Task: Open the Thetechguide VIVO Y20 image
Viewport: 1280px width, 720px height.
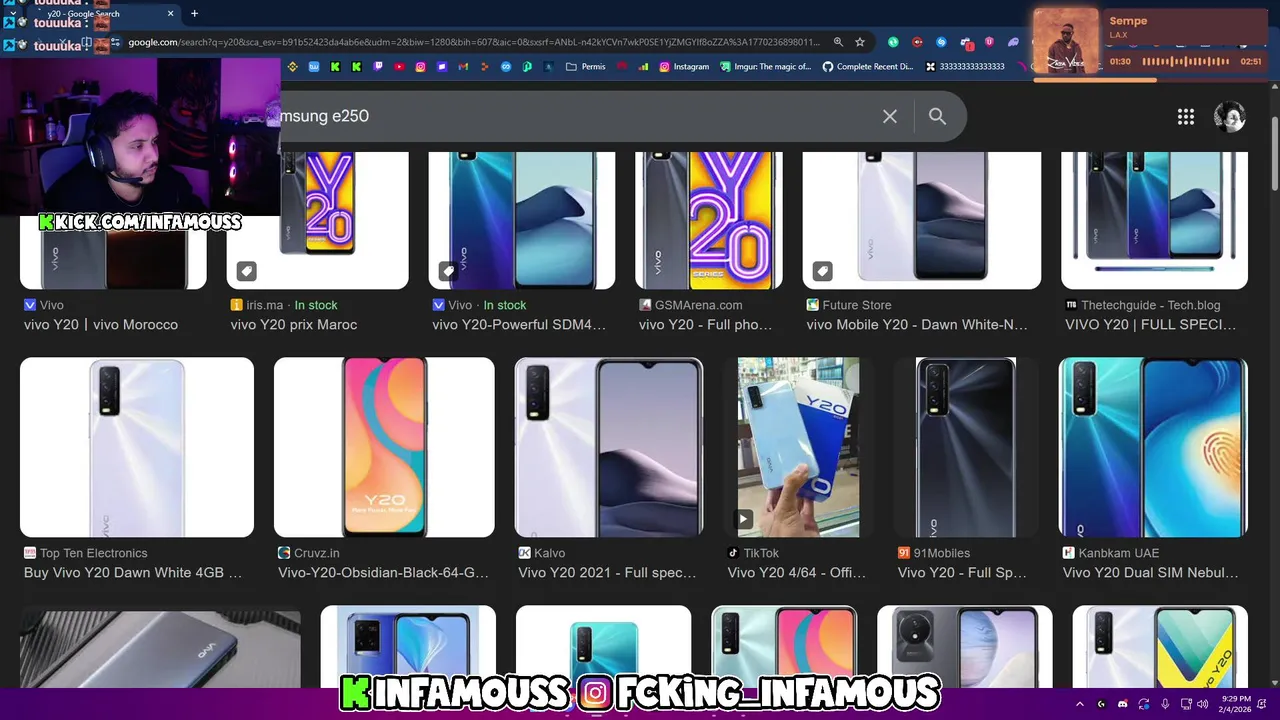Action: pos(1154,220)
